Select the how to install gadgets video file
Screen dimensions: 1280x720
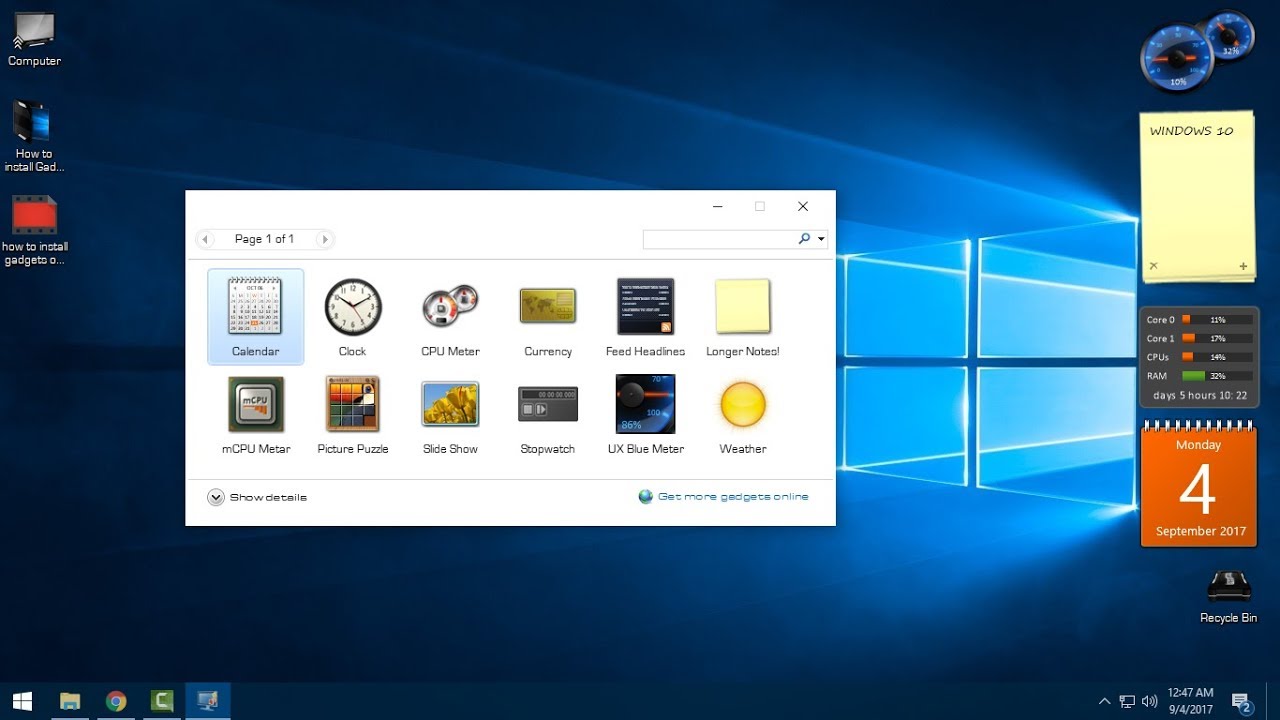34,230
